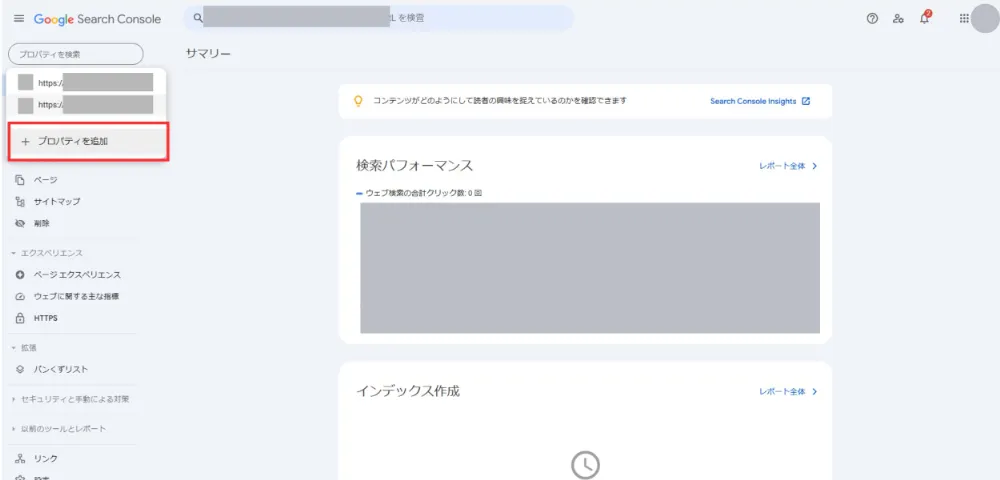Open the Google apps grid

tap(964, 19)
